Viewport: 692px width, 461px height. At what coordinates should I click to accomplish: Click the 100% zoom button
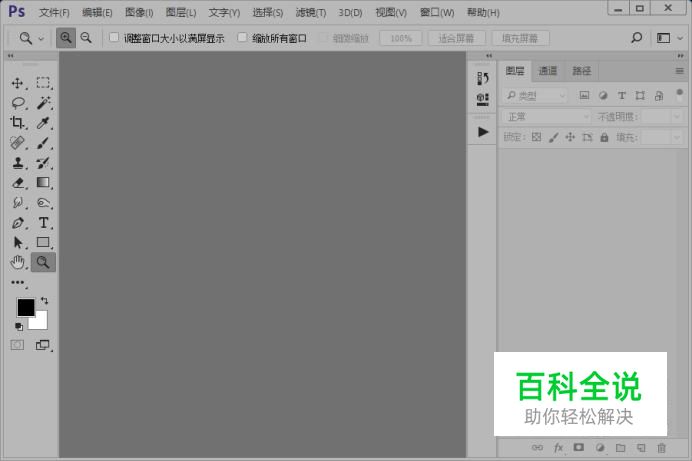pos(401,38)
